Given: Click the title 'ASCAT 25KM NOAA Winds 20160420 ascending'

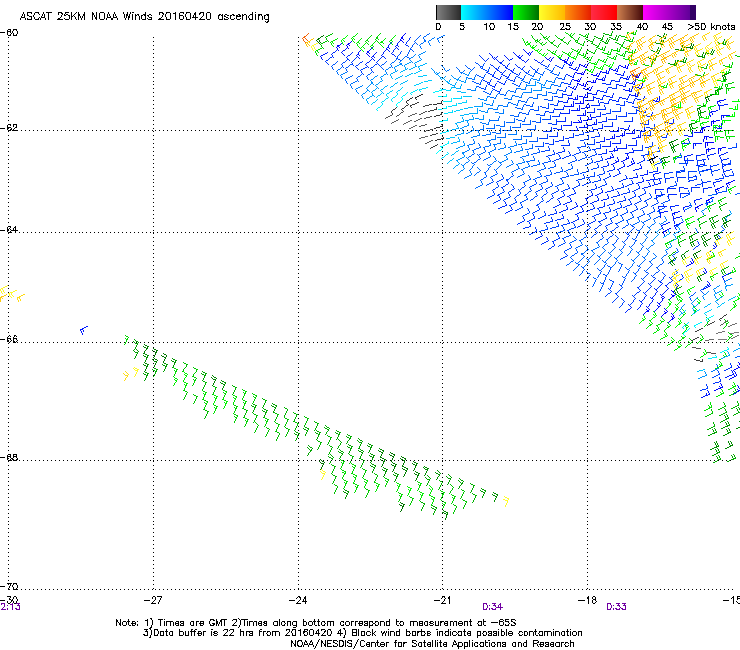Looking at the screenshot, I should point(144,17).
